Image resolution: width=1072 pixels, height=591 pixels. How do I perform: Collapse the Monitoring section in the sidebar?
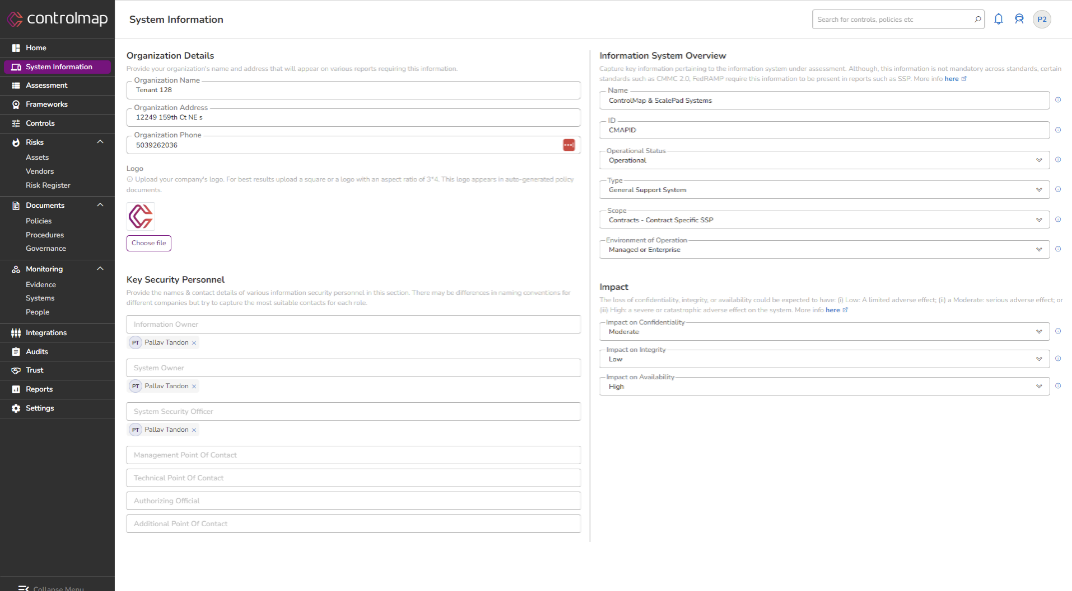tap(99, 268)
